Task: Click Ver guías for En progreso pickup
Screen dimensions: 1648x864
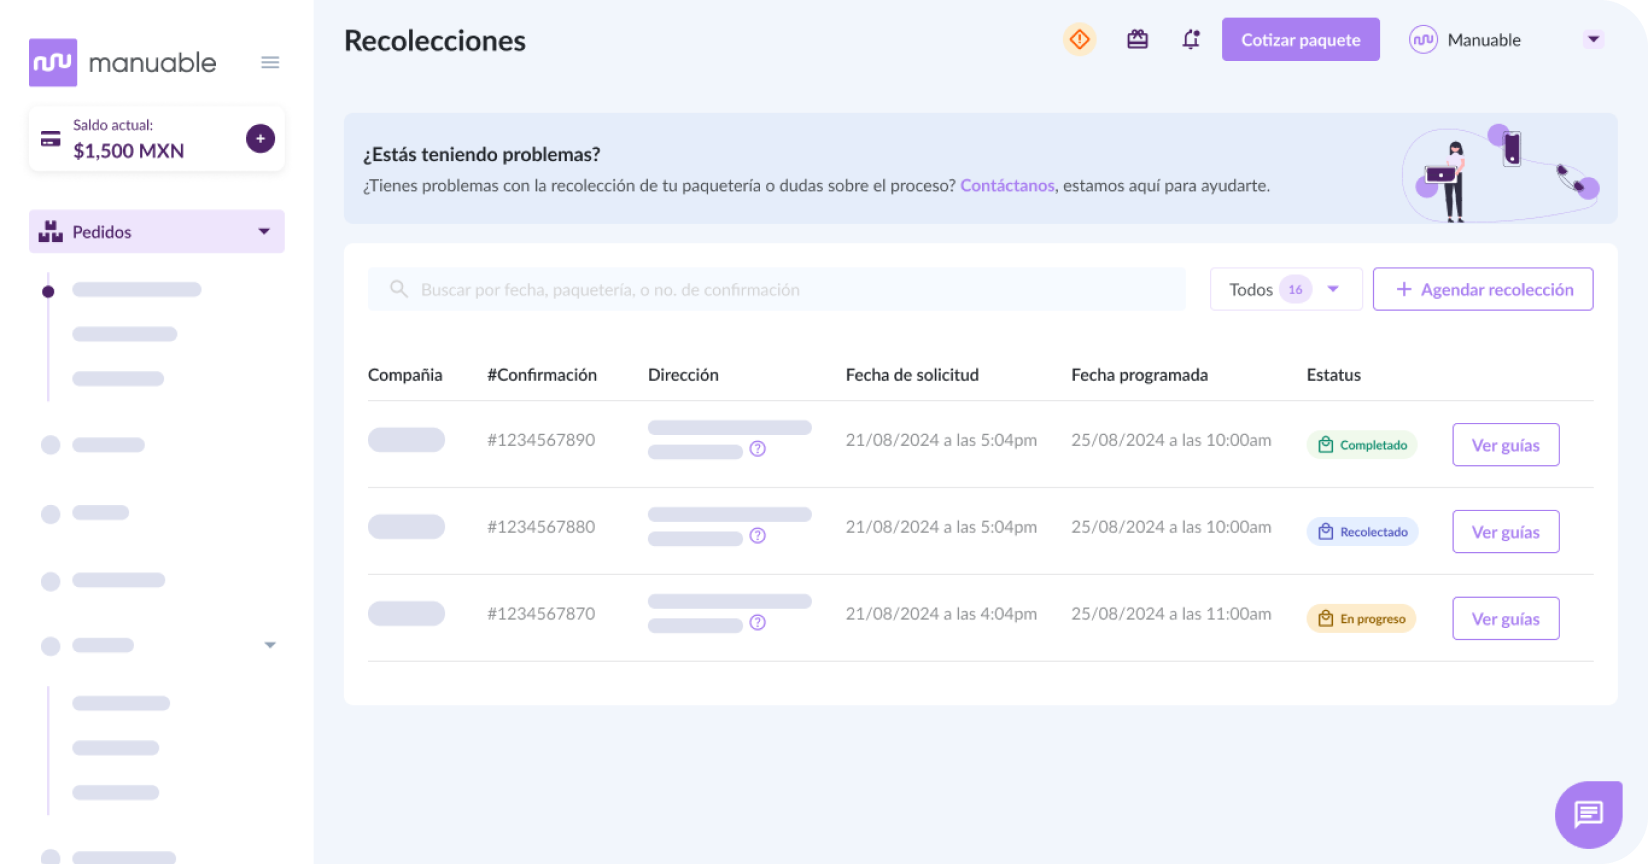Action: [x=1506, y=619]
